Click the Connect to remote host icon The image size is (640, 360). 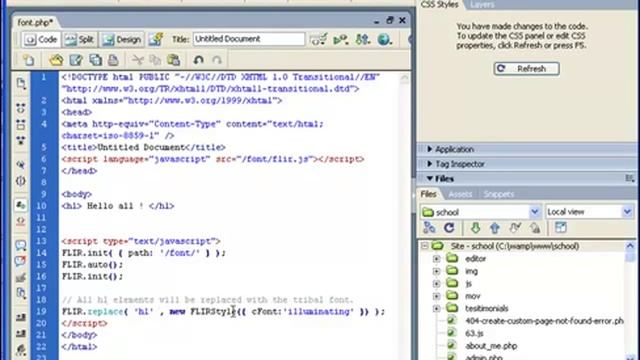click(x=429, y=228)
